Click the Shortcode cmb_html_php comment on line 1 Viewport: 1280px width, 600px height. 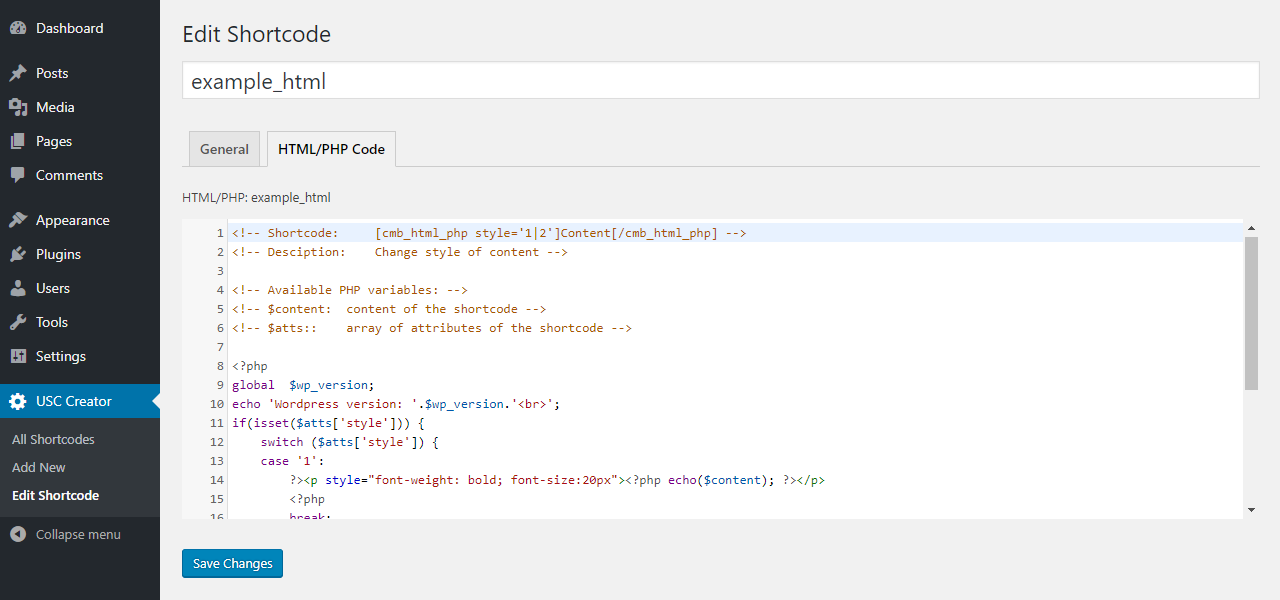[x=489, y=233]
